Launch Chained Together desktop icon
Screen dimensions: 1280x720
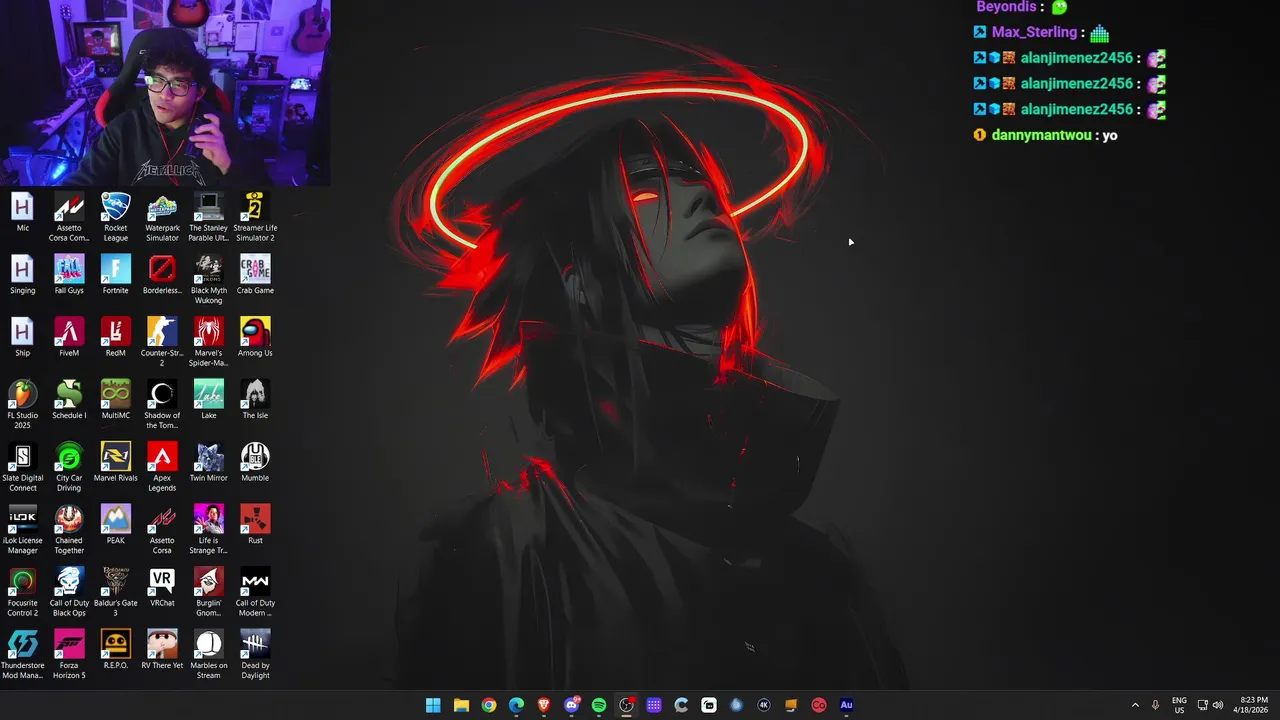click(x=69, y=530)
